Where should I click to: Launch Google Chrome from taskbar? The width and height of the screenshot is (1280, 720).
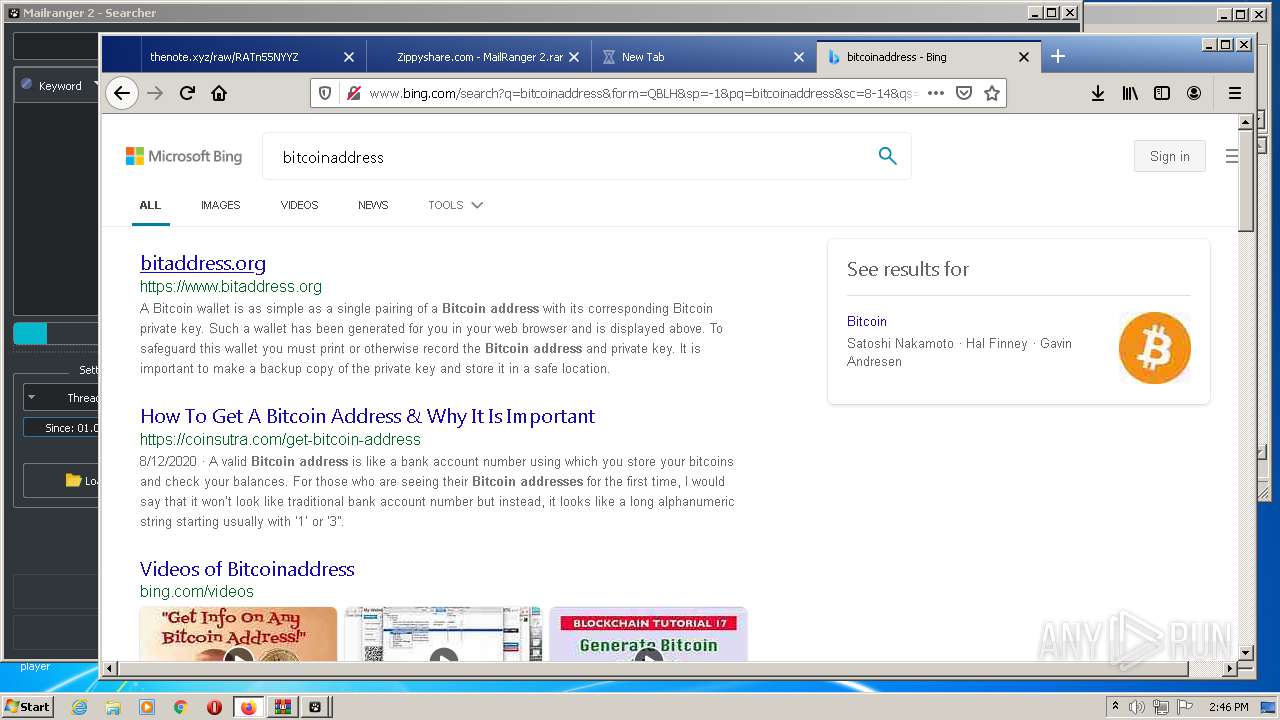tap(180, 707)
